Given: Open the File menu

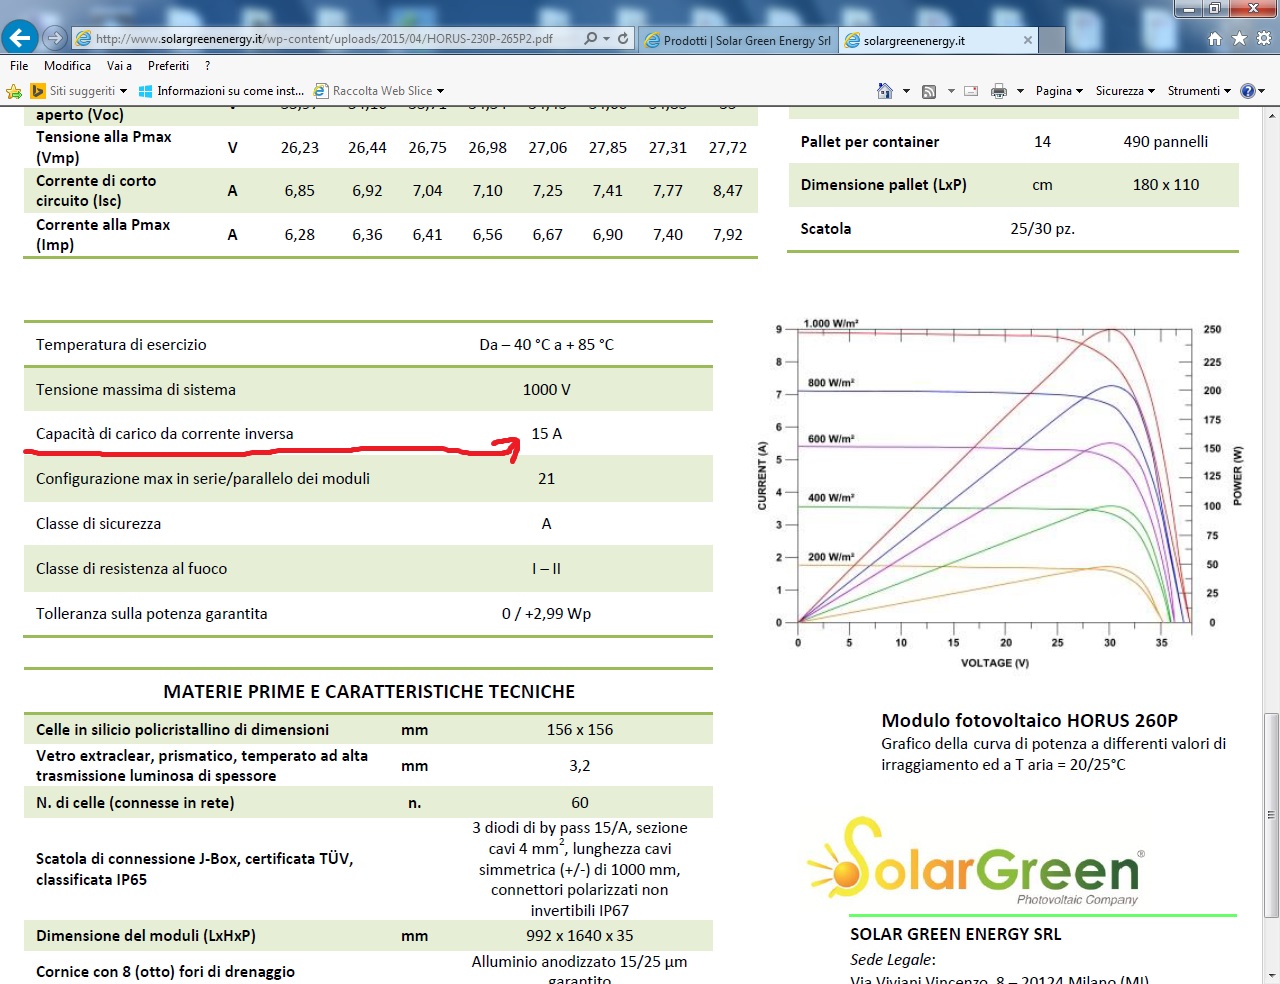Looking at the screenshot, I should tap(19, 65).
